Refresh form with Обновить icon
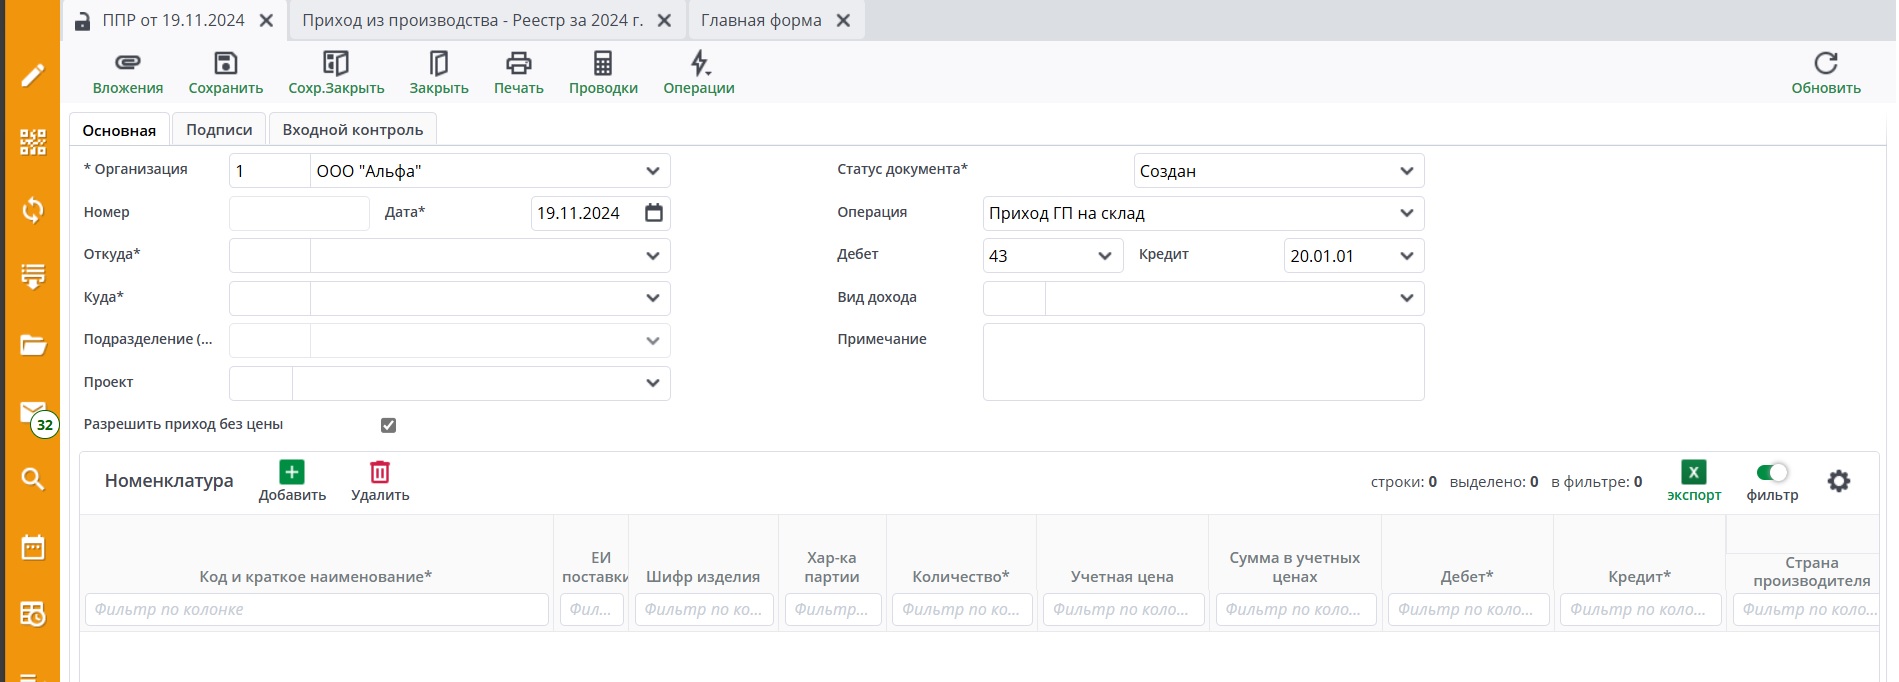Screen dimensions: 1899x682 [1825, 64]
